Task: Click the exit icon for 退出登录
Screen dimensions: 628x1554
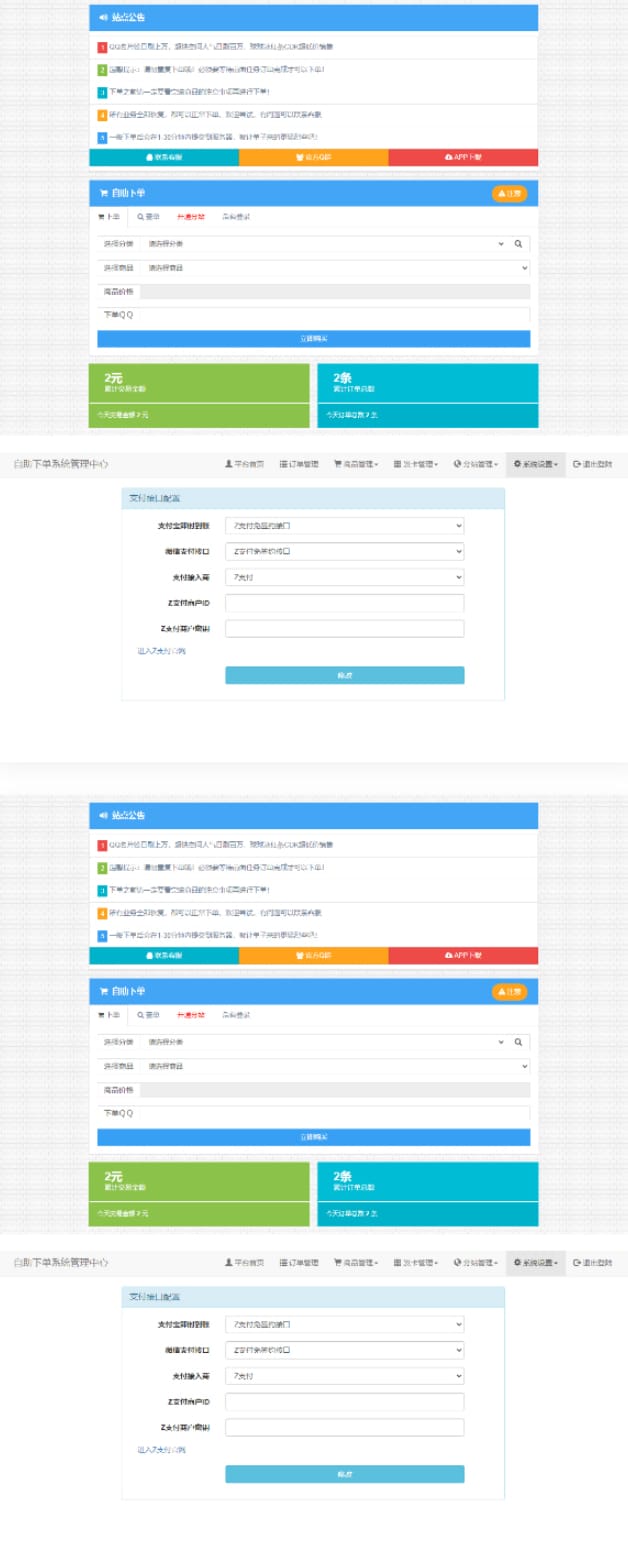Action: click(577, 464)
